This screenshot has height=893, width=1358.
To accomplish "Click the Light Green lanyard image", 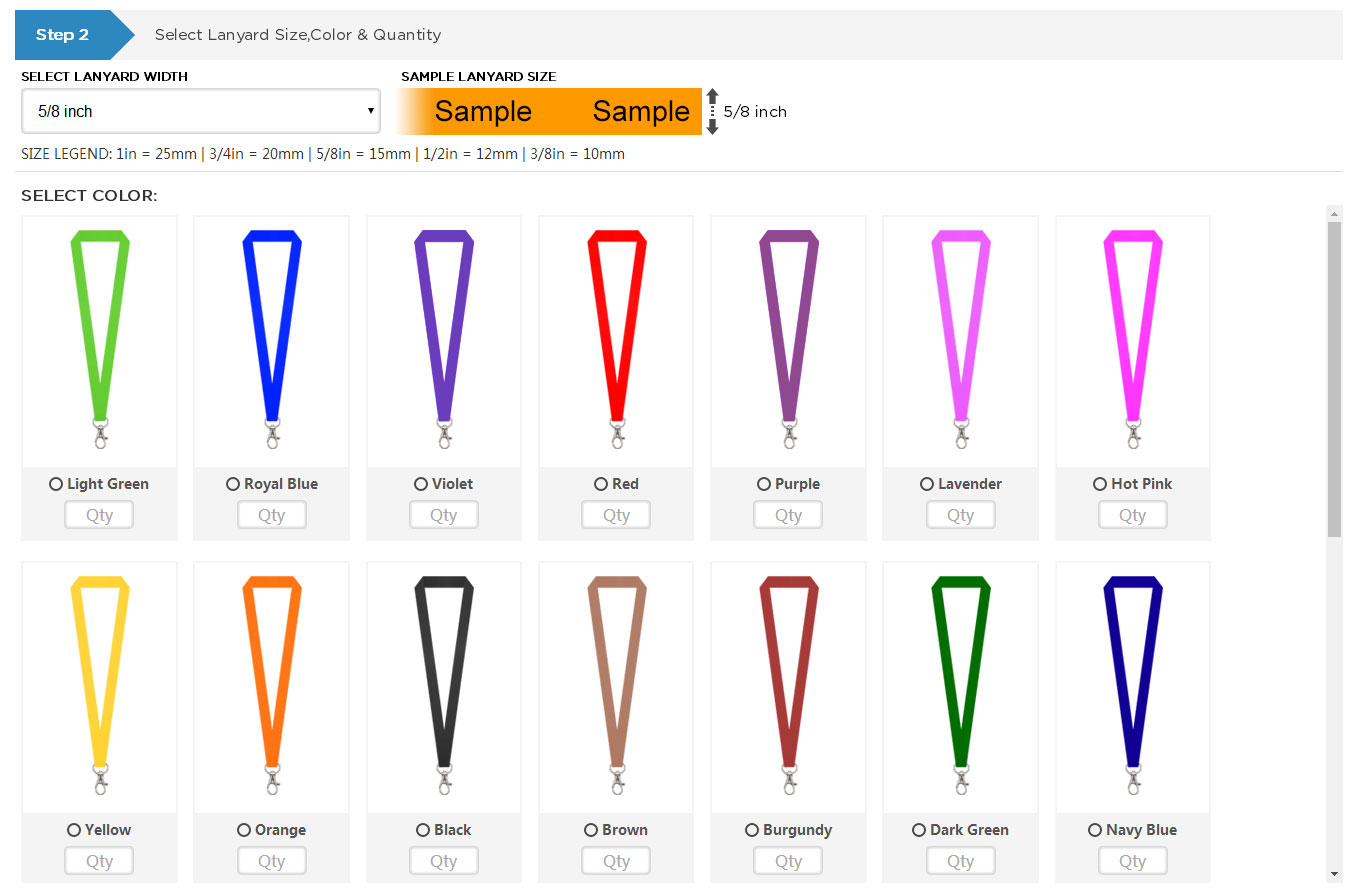I will 99,338.
